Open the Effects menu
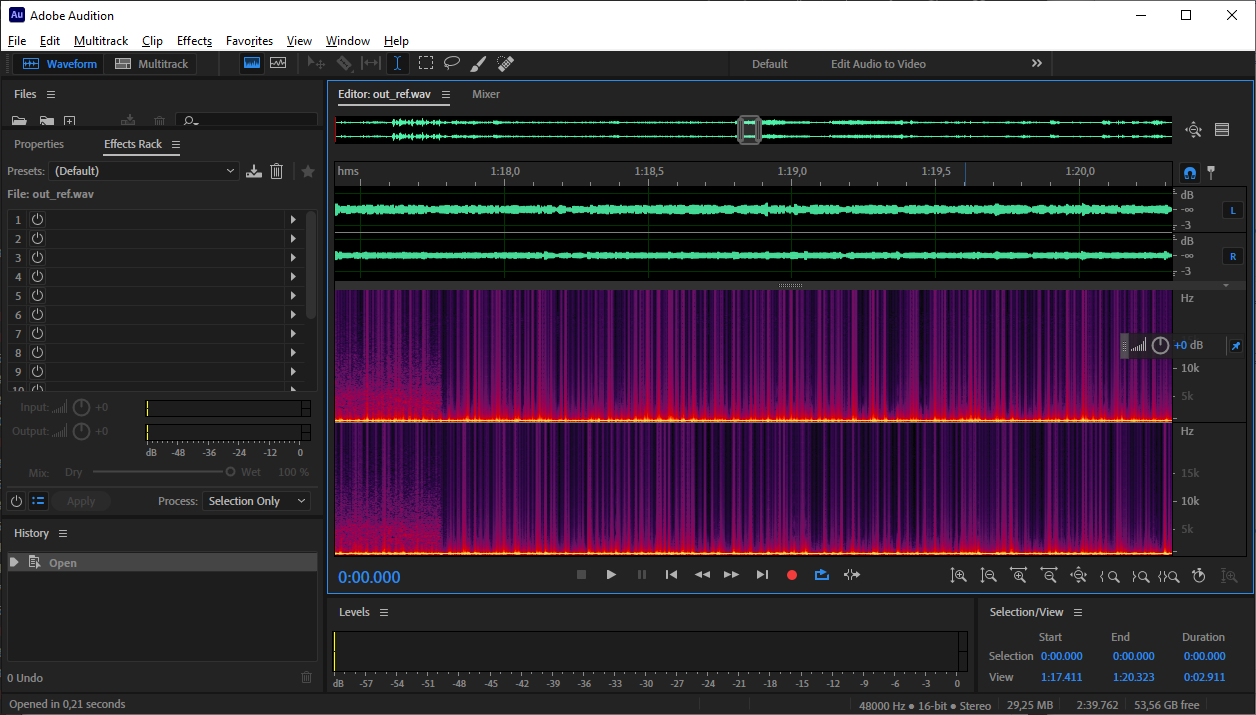 click(194, 41)
